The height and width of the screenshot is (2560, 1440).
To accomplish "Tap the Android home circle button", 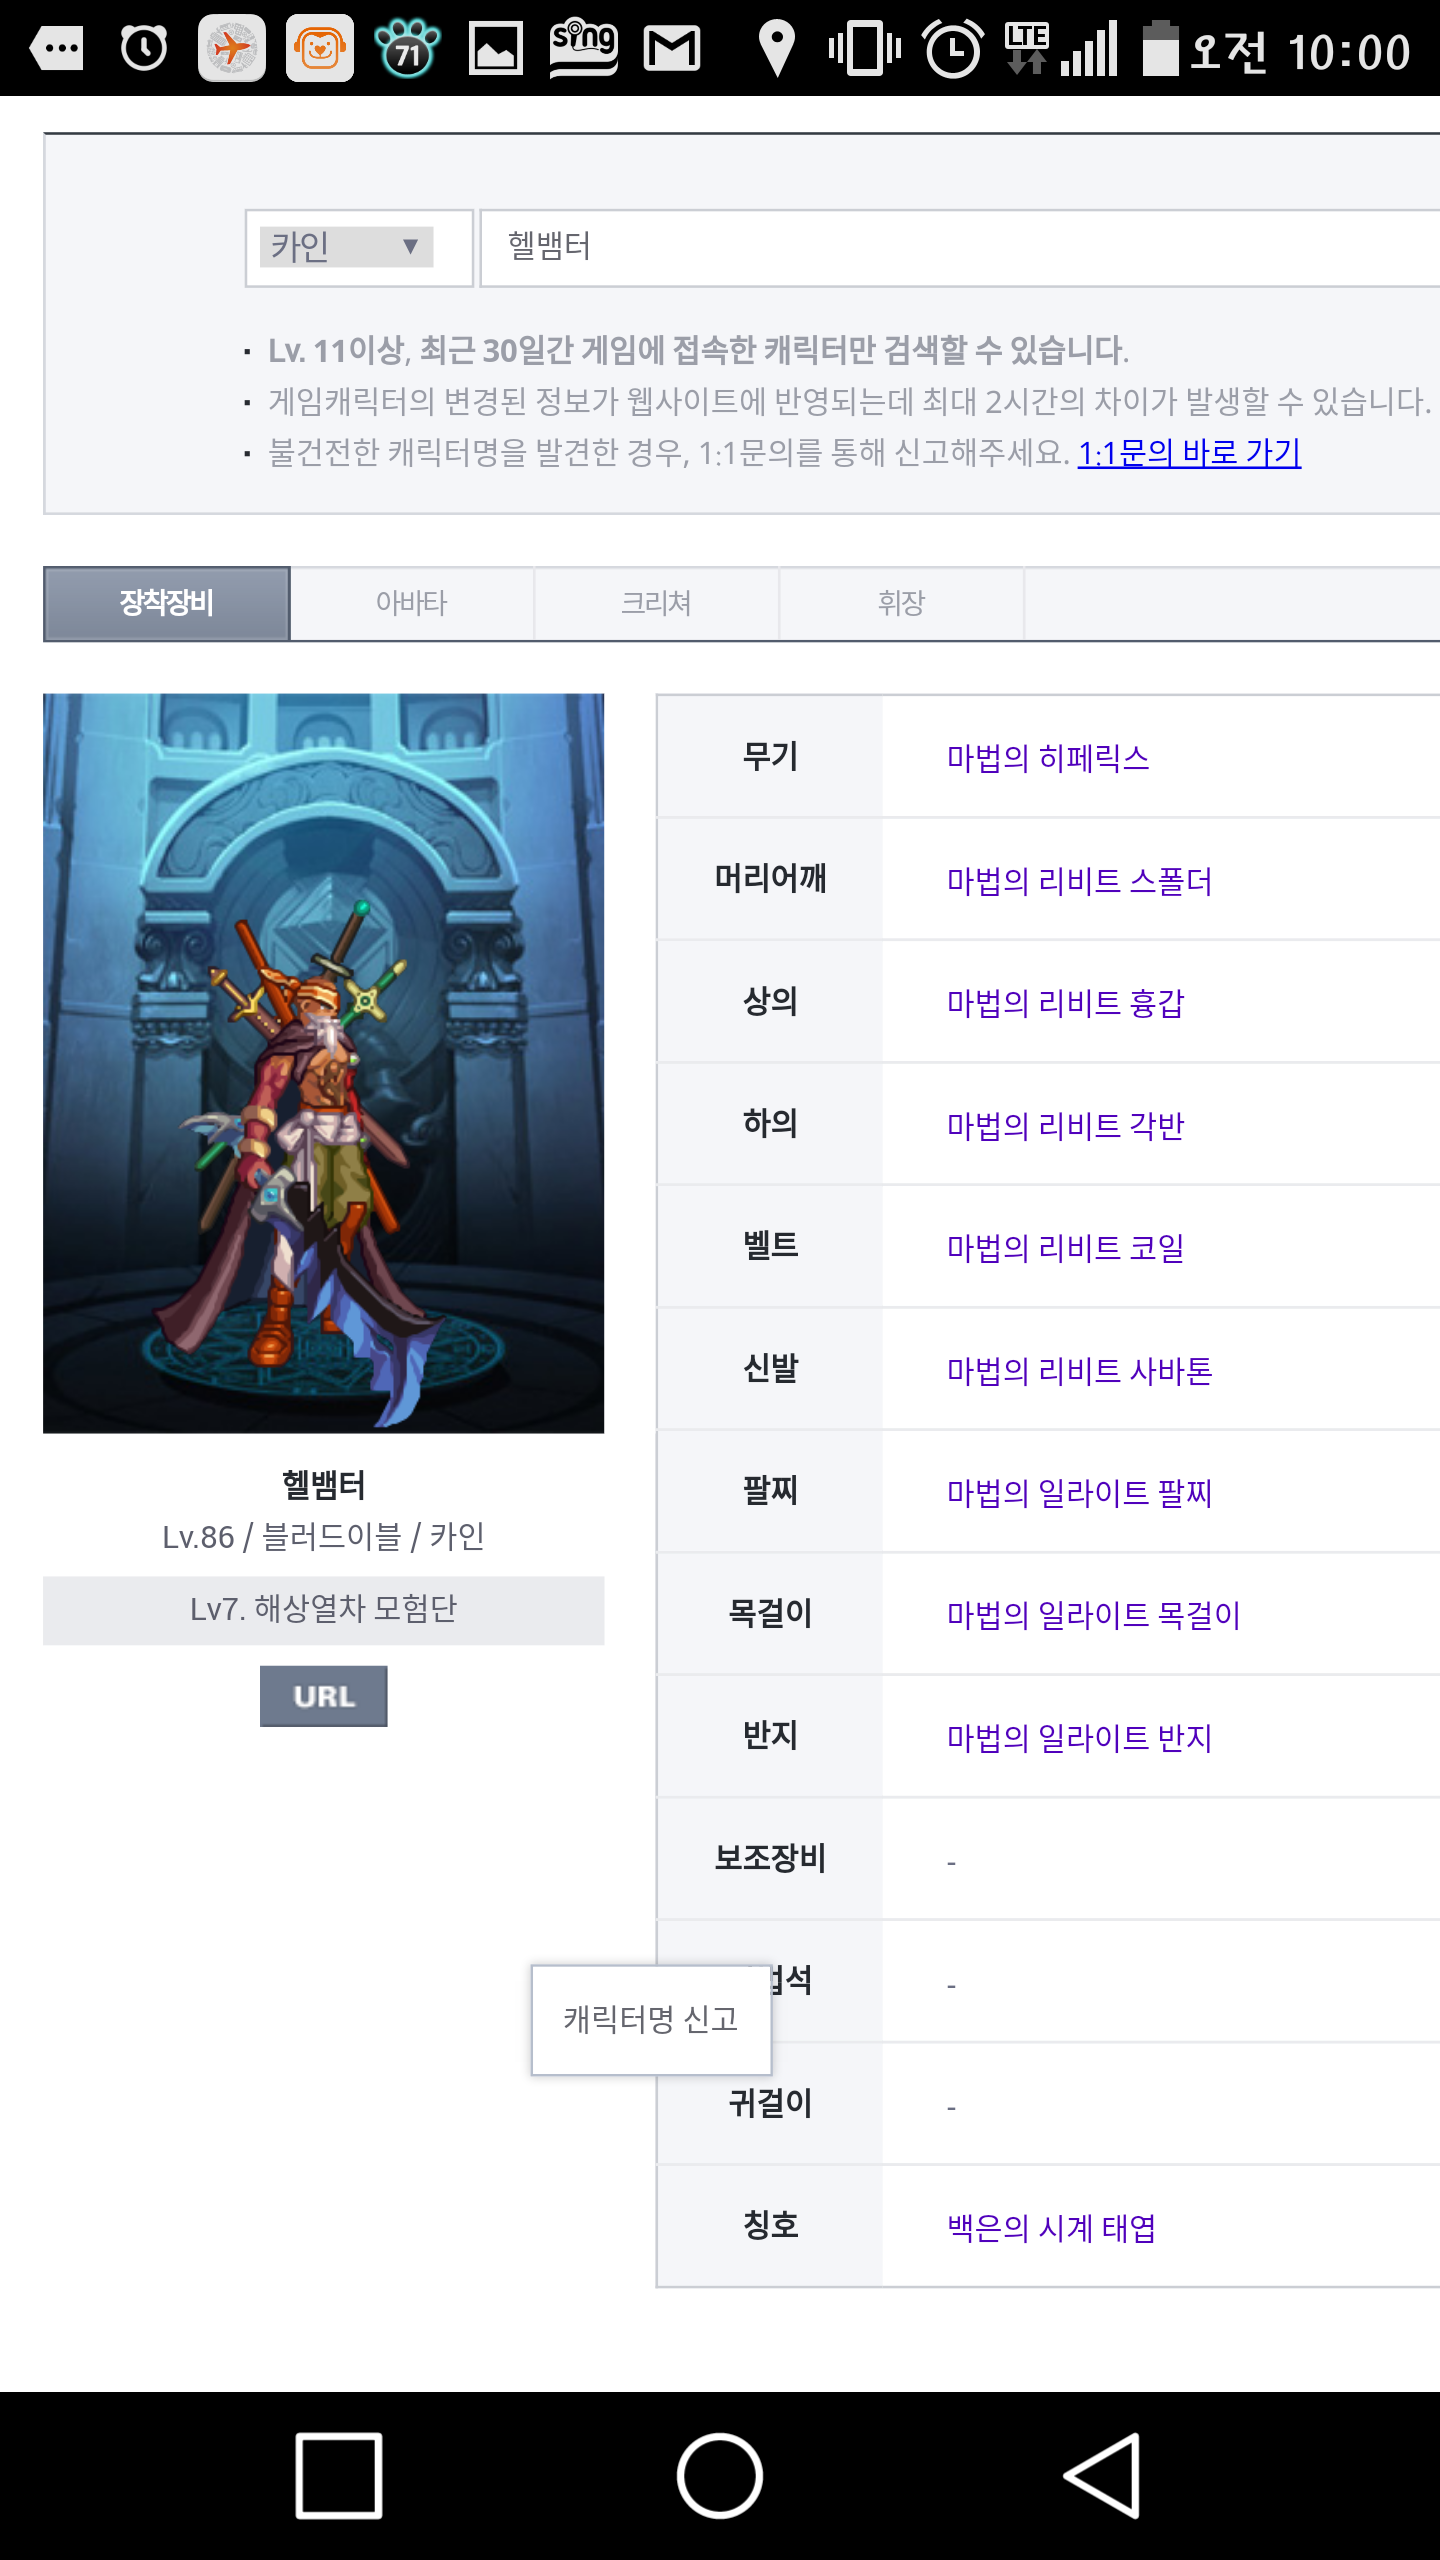I will coord(720,2476).
